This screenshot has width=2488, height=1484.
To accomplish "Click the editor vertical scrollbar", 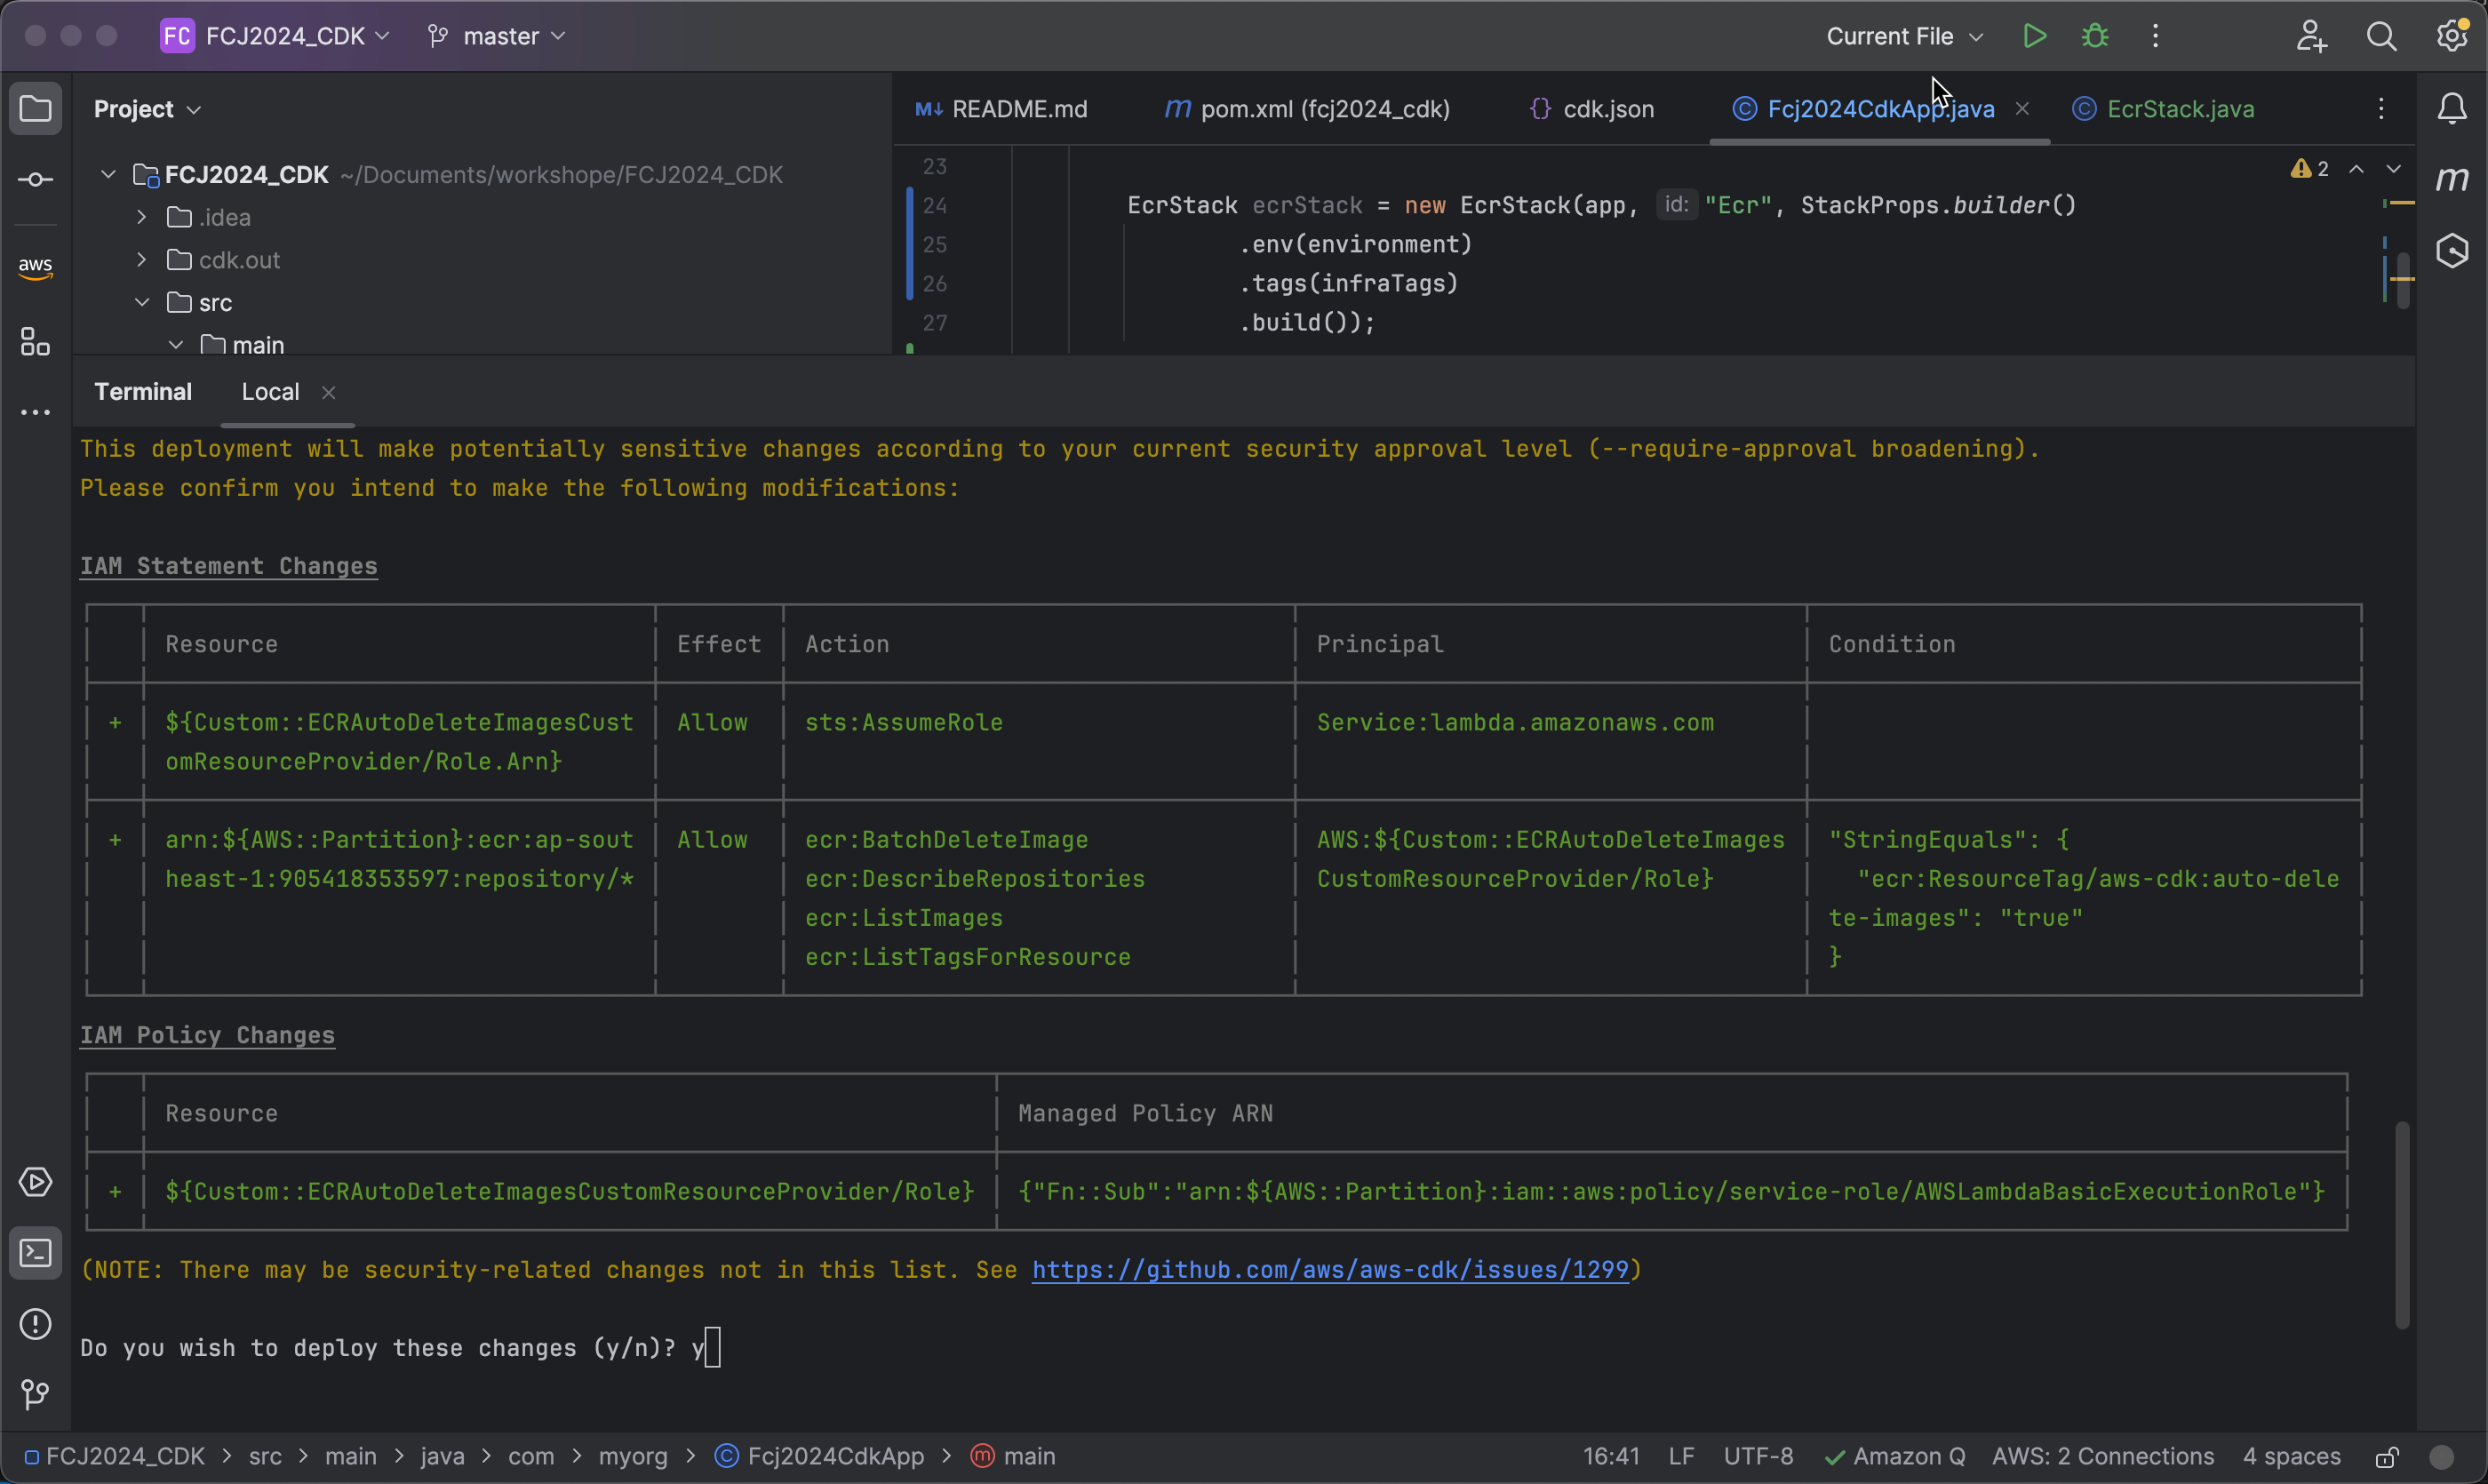I will tap(2403, 282).
